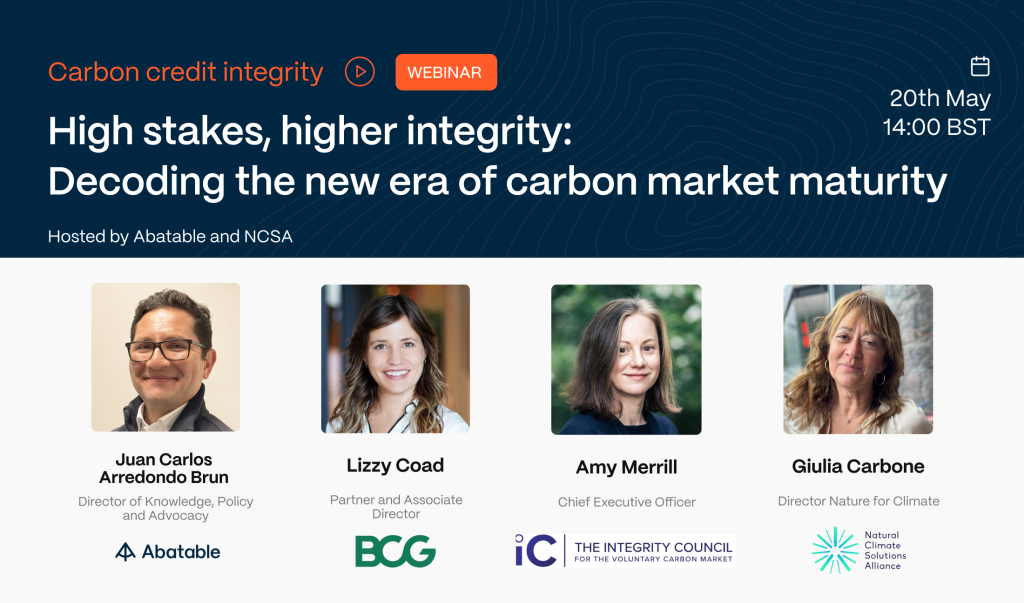Click the Amy Merrill name text
The height and width of the screenshot is (603, 1024).
pos(626,467)
